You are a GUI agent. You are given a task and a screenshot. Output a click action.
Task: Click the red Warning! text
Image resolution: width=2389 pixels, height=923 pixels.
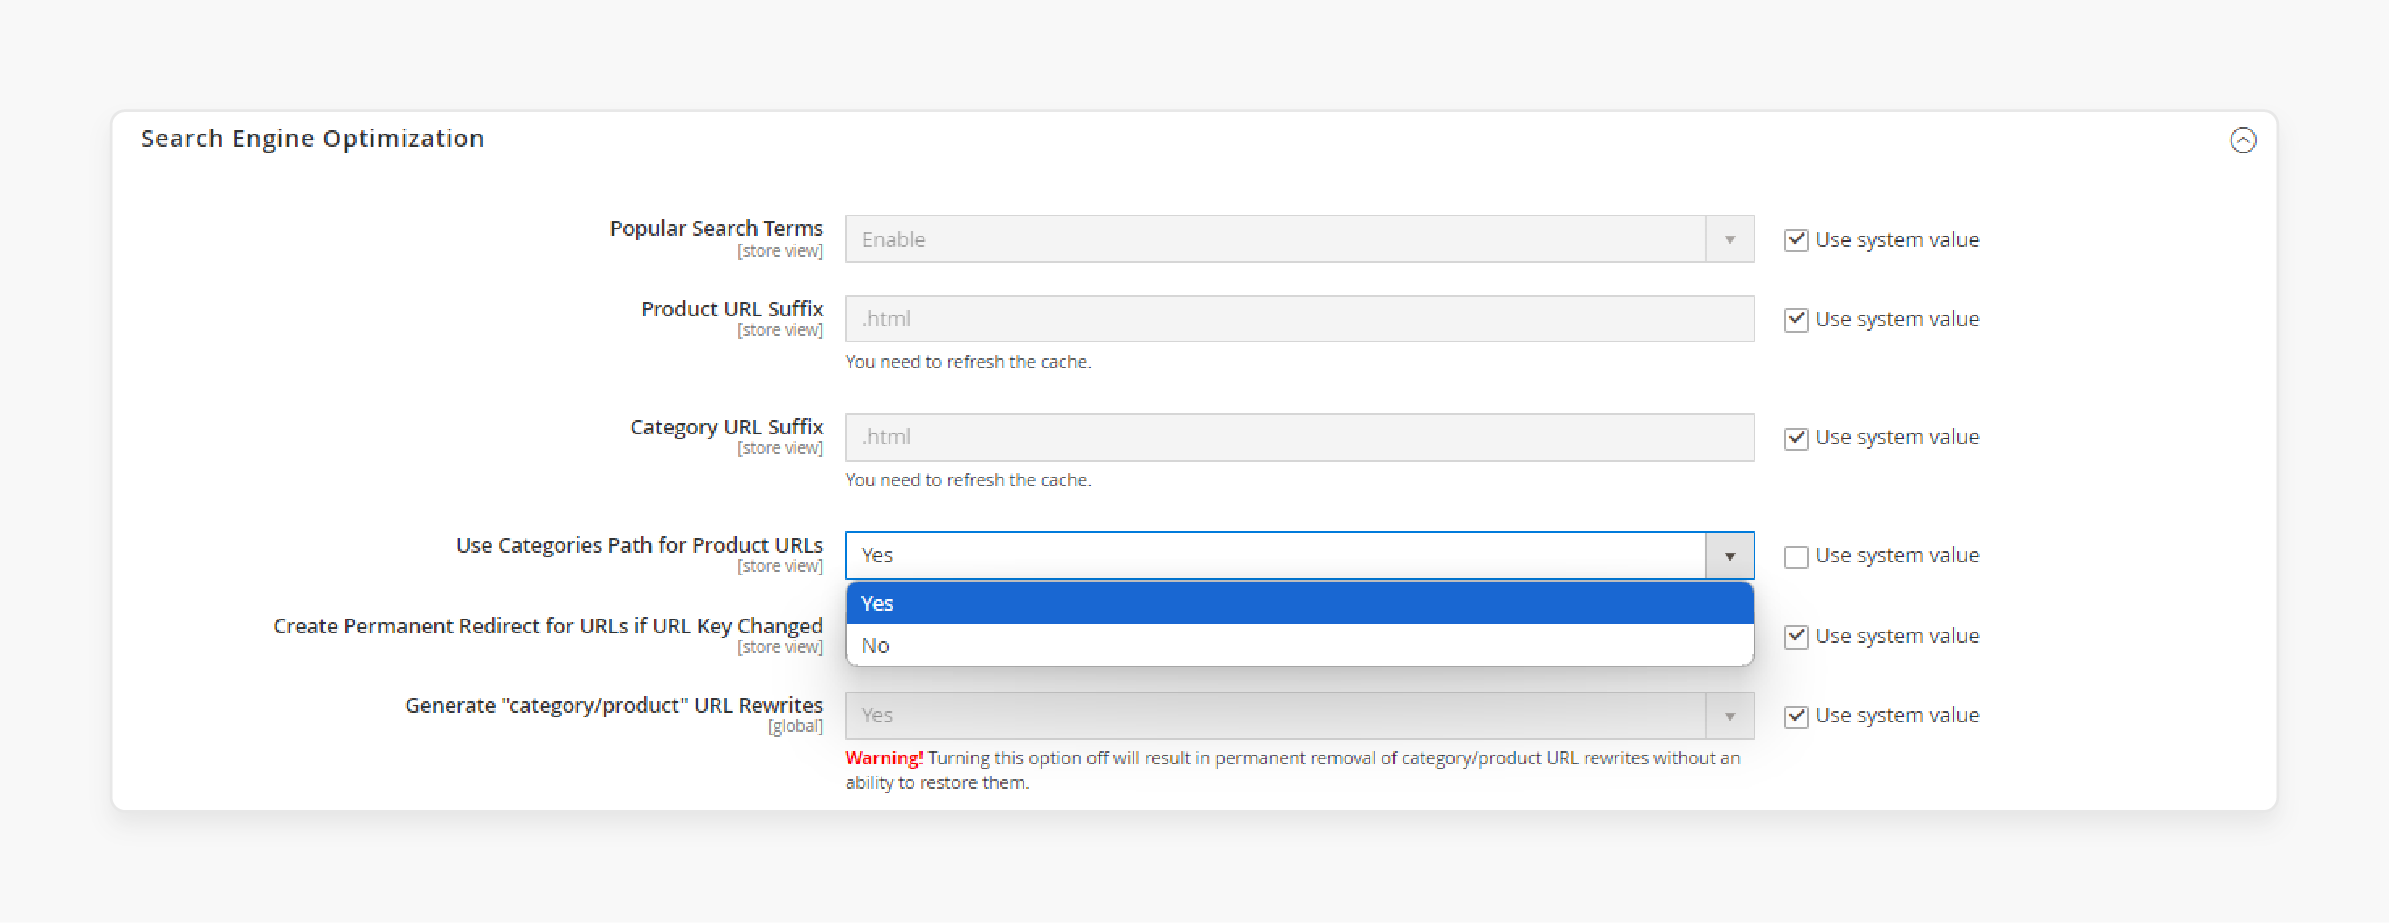click(x=884, y=758)
